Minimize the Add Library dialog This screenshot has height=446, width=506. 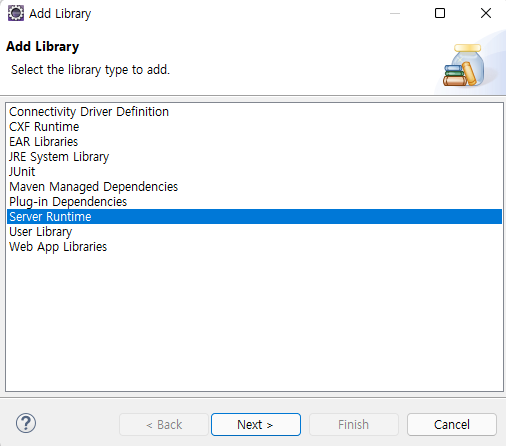(x=395, y=13)
